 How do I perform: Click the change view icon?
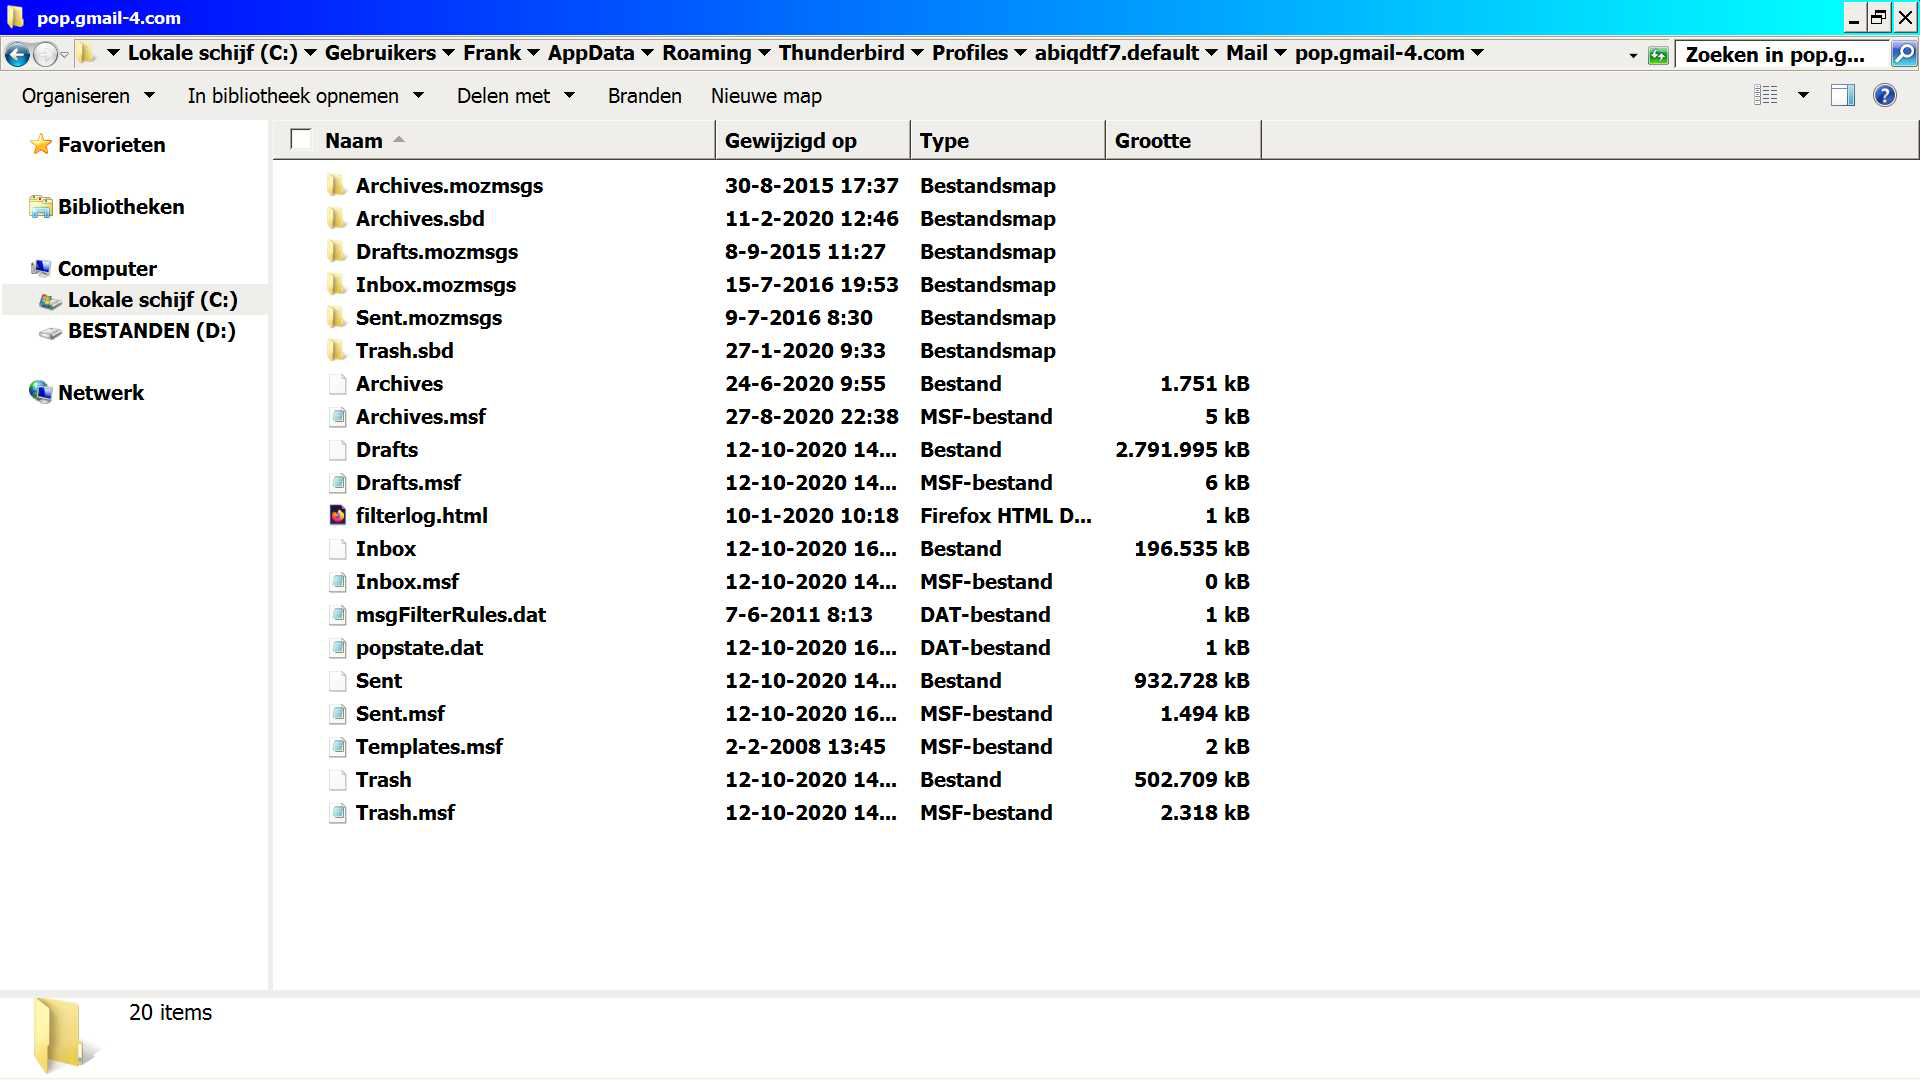point(1766,96)
